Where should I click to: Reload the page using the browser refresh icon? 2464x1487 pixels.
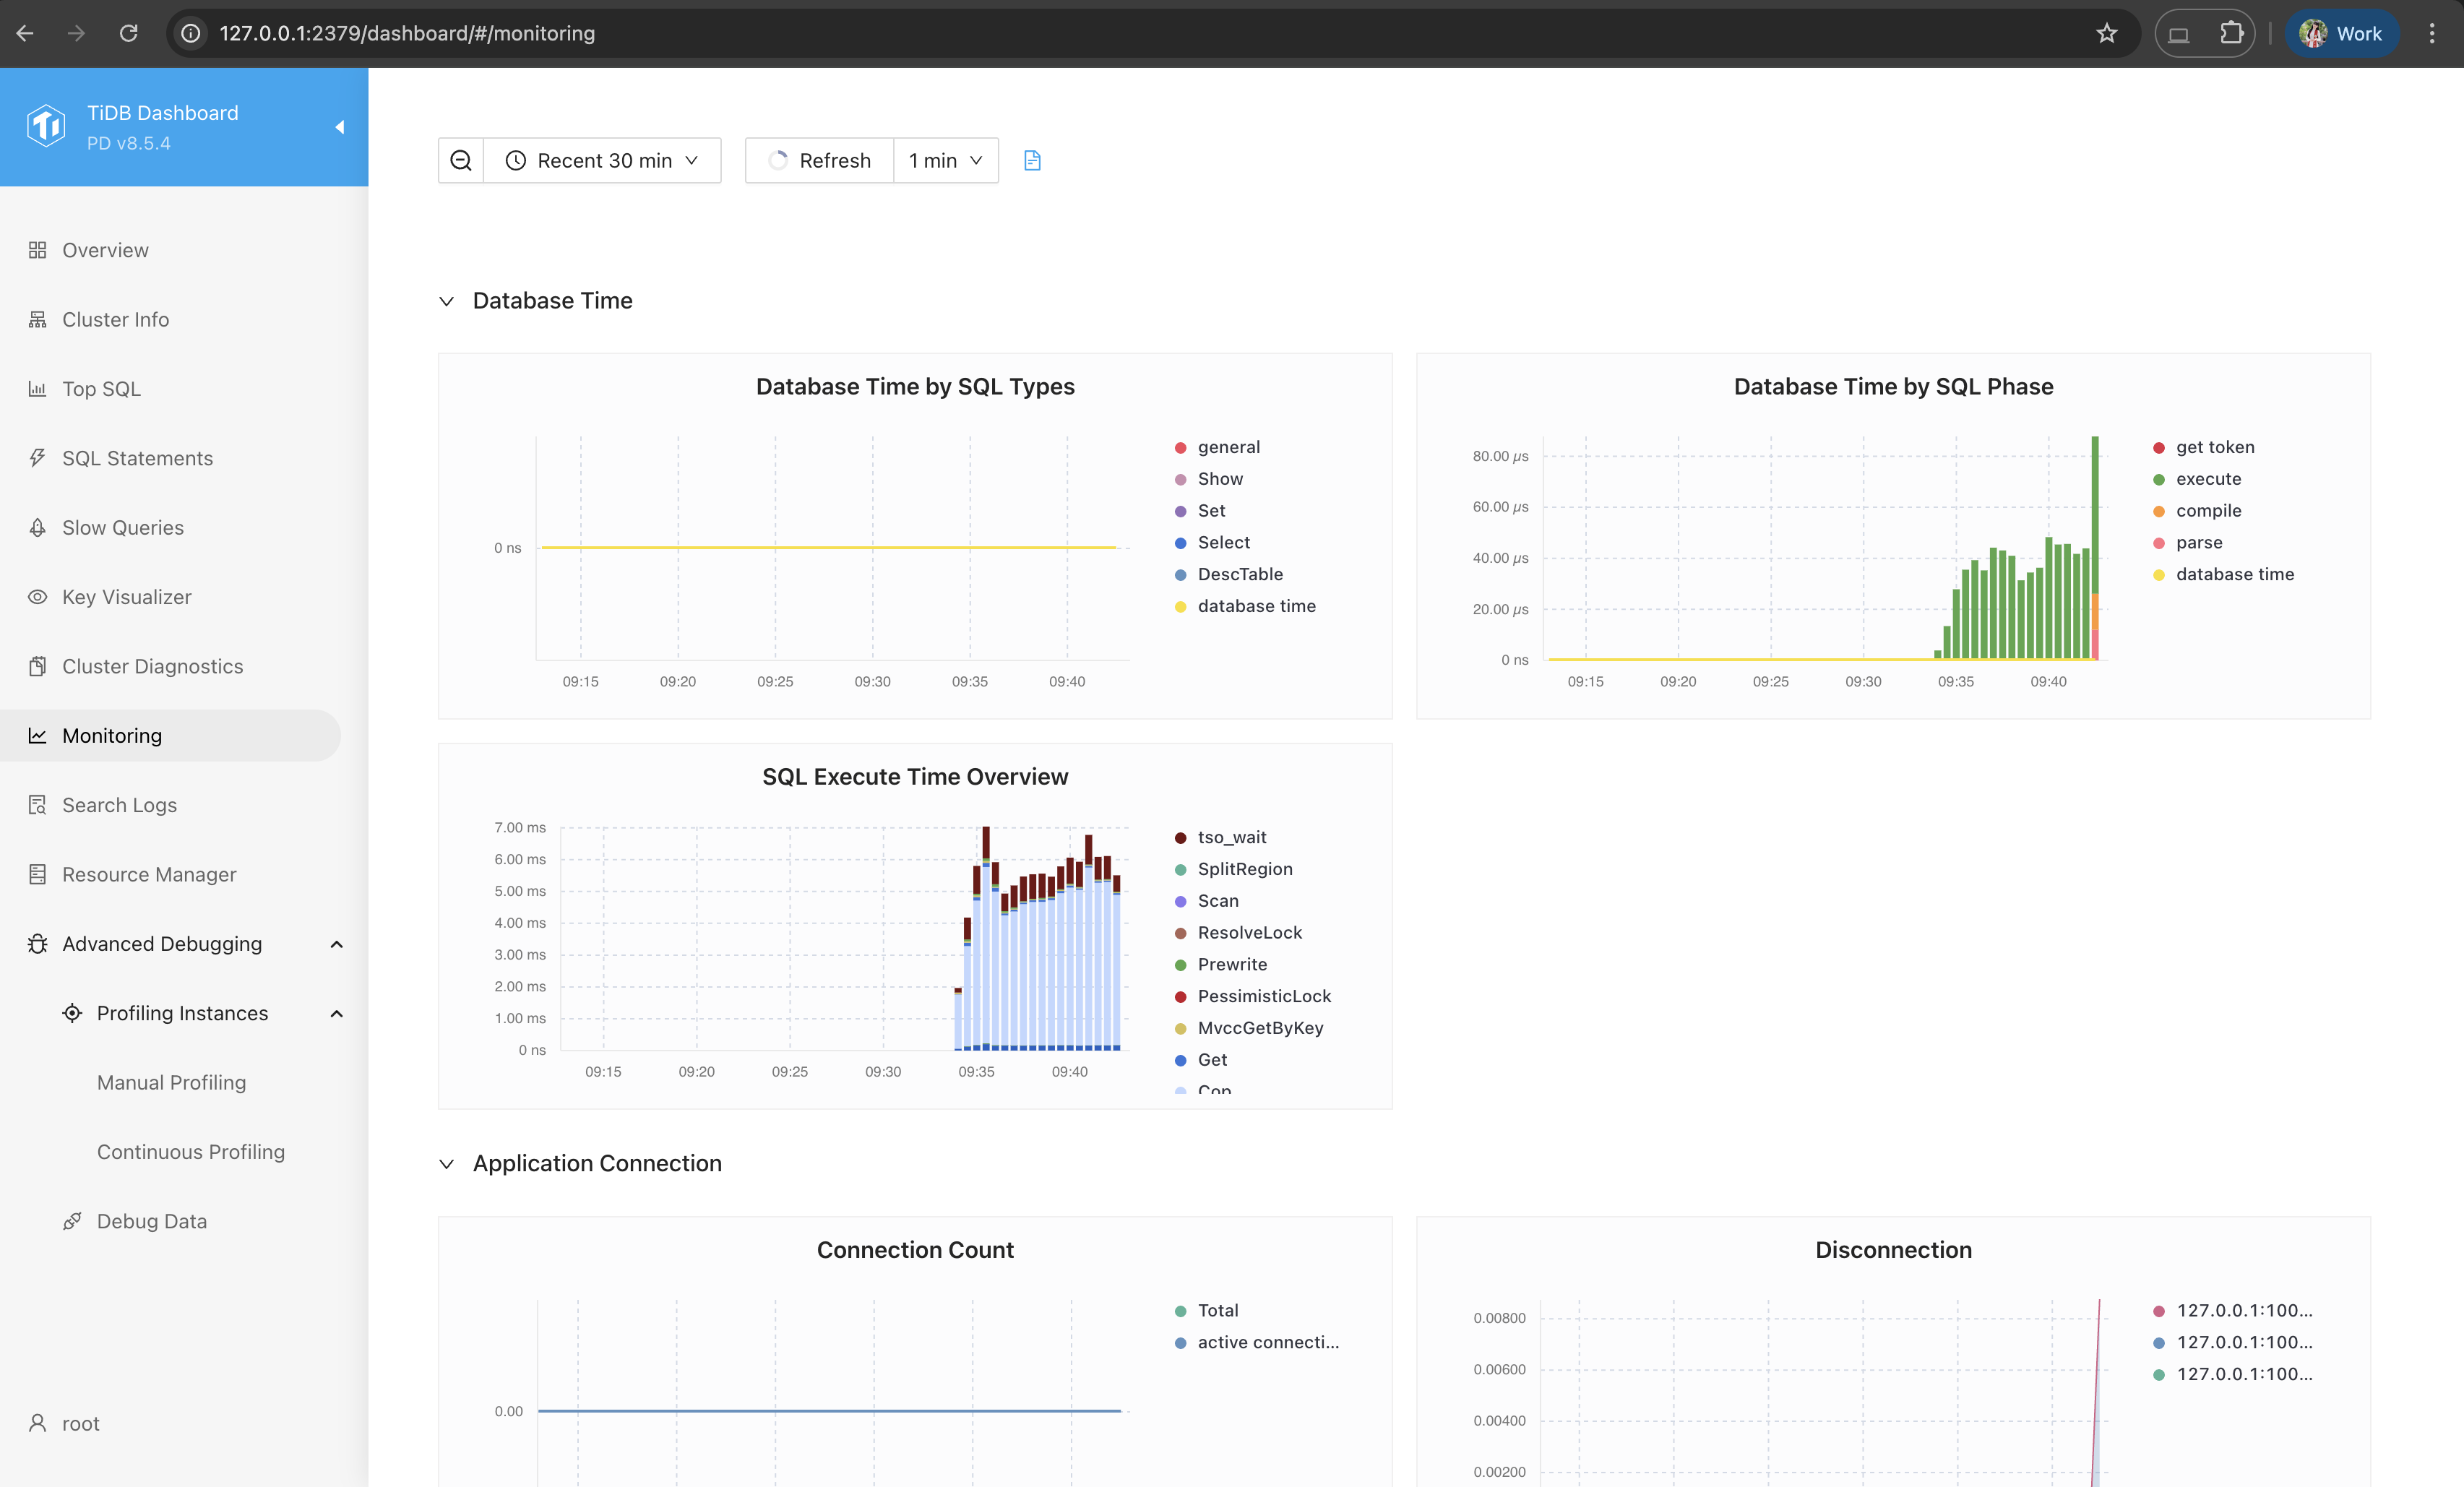click(x=129, y=33)
